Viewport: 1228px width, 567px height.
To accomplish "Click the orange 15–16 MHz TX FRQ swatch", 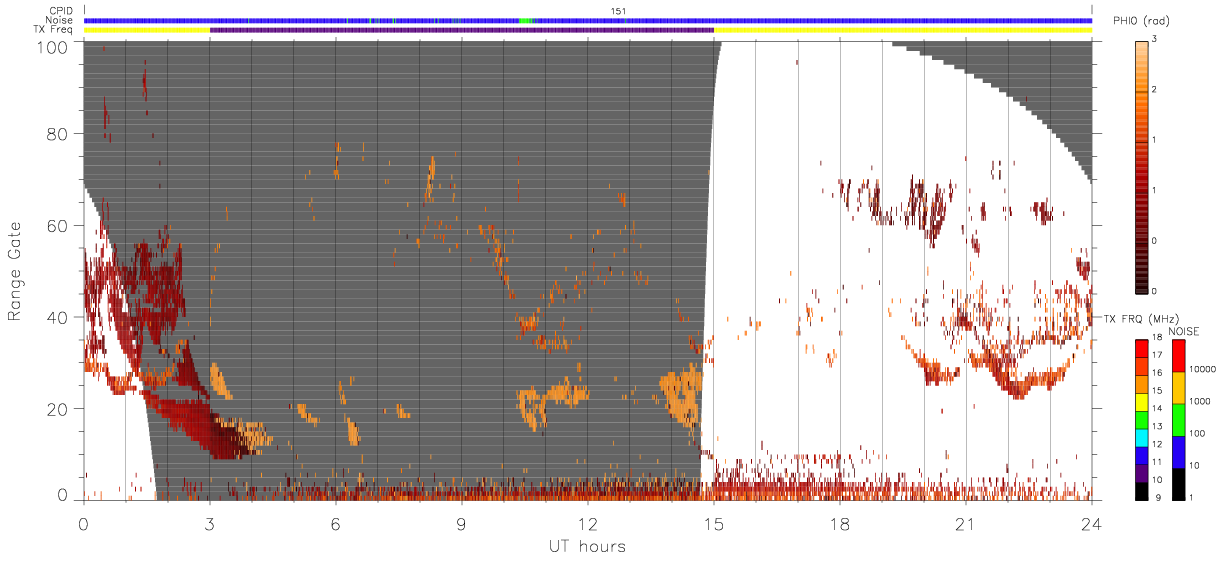I will (x=1142, y=384).
